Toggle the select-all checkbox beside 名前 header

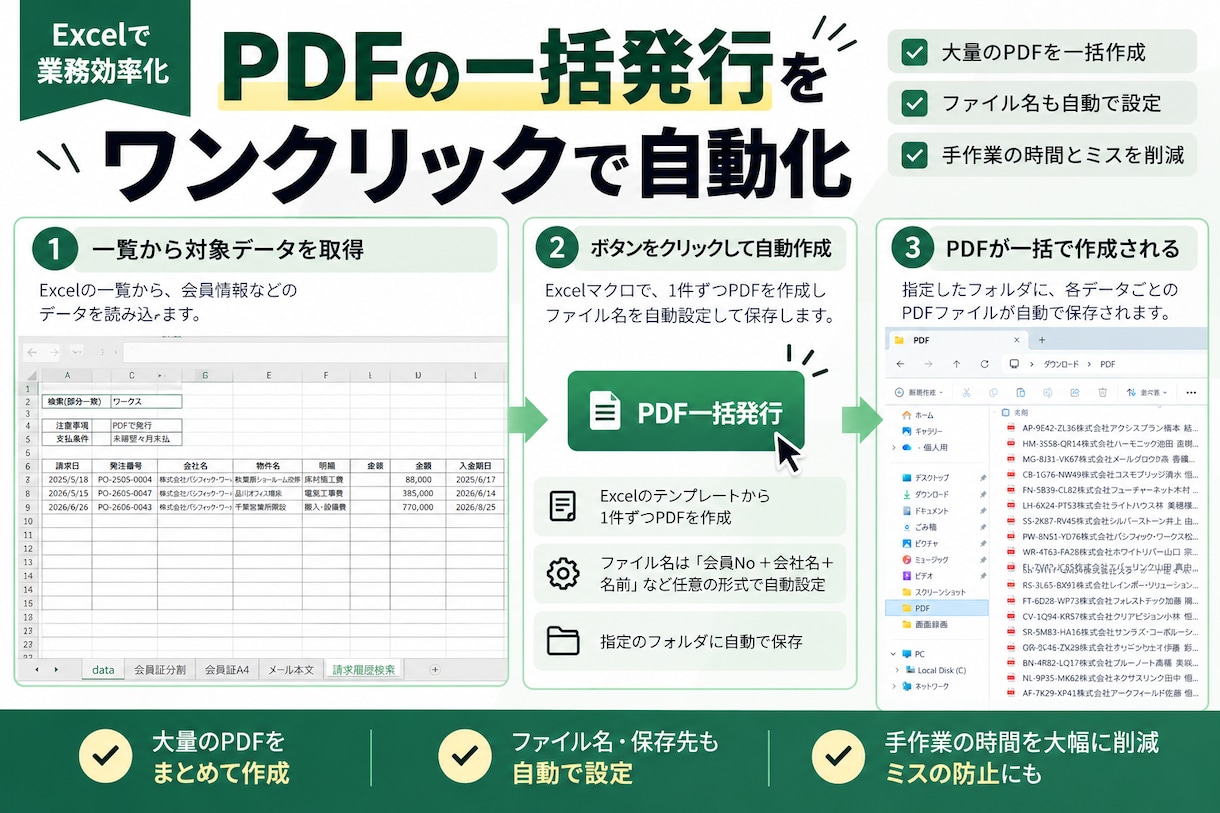[1005, 411]
